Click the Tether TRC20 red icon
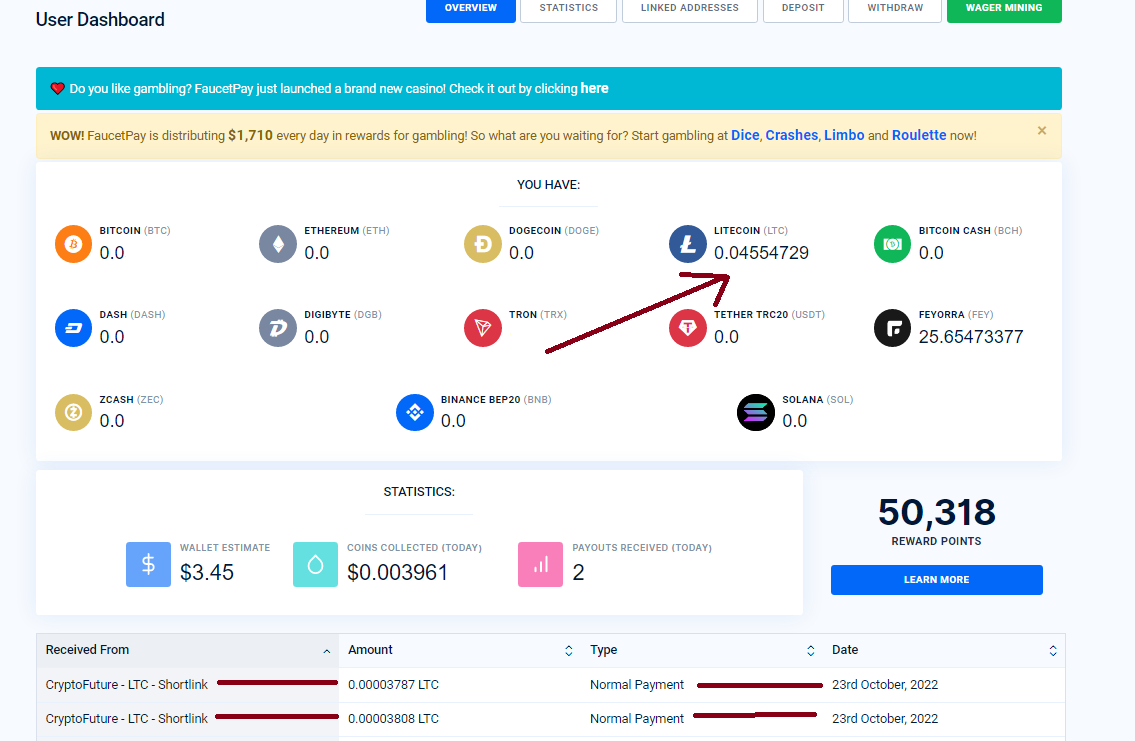The image size is (1135, 741). click(688, 328)
